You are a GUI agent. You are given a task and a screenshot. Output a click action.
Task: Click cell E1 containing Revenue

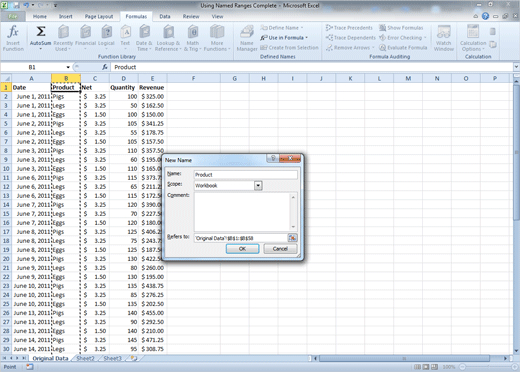point(152,87)
